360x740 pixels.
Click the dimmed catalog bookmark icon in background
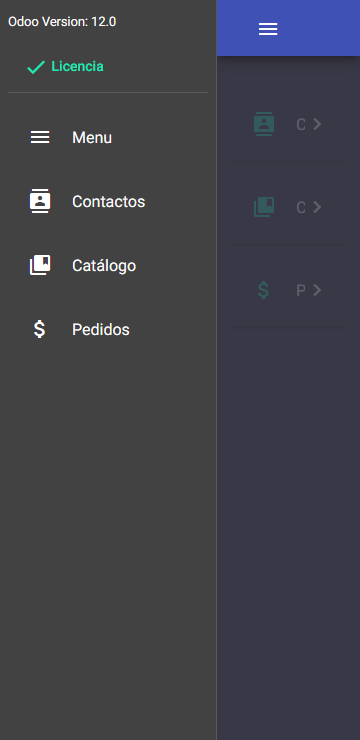coord(264,207)
